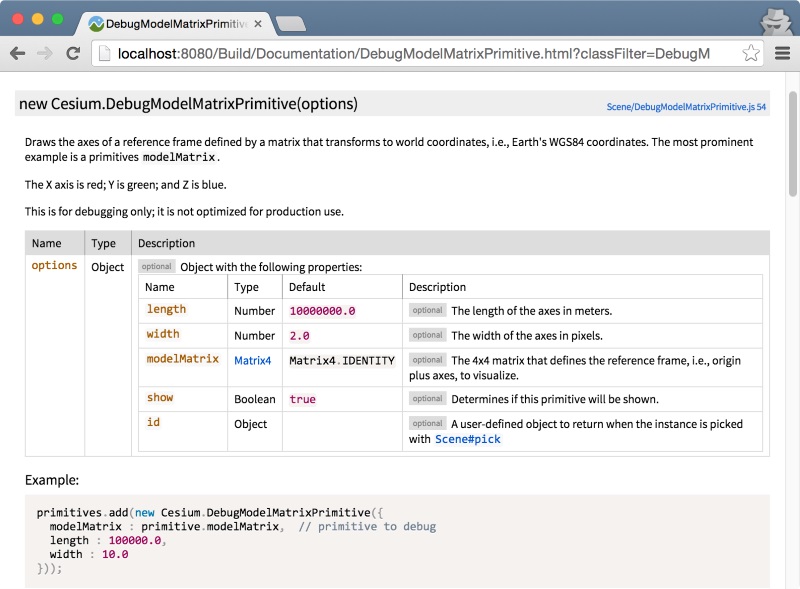Viewport: 800px width, 589px height.
Task: Open the Chrome hamburger menu
Action: (782, 53)
